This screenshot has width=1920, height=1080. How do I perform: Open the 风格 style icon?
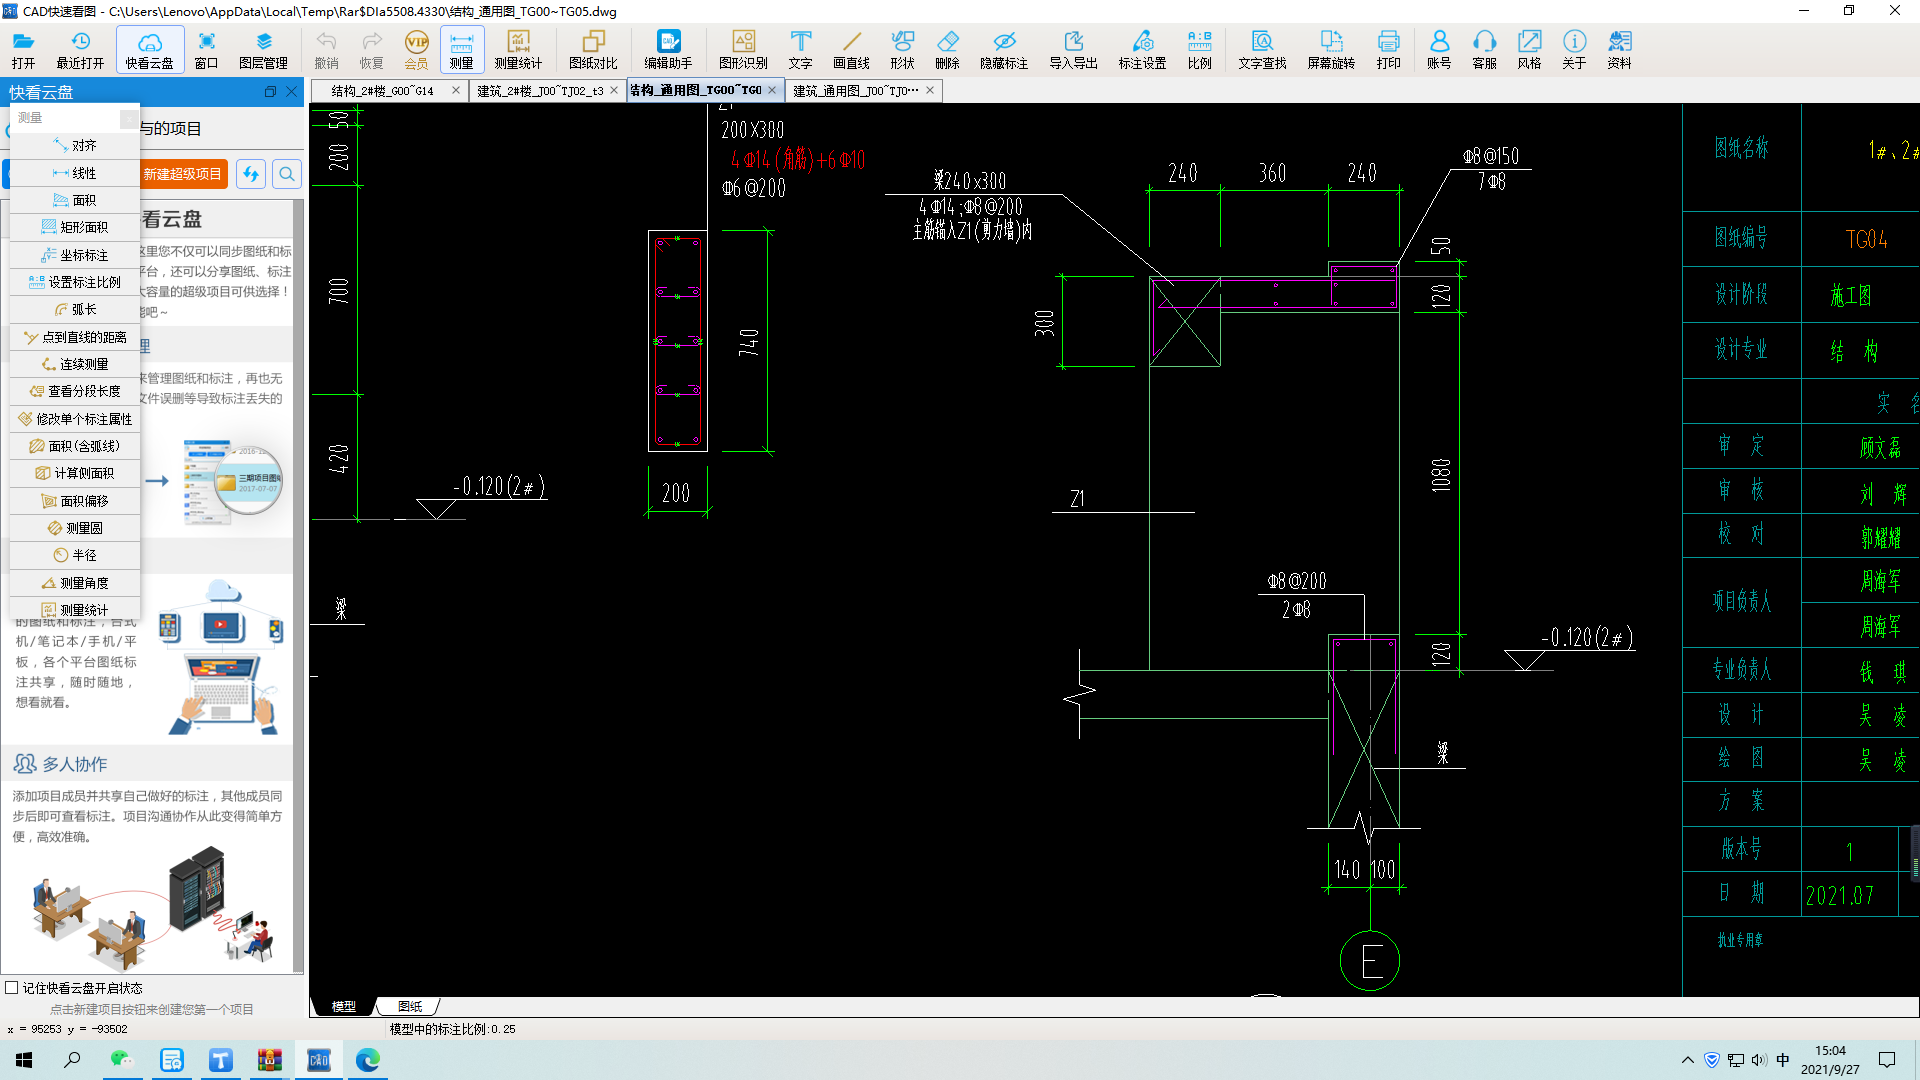1529,49
